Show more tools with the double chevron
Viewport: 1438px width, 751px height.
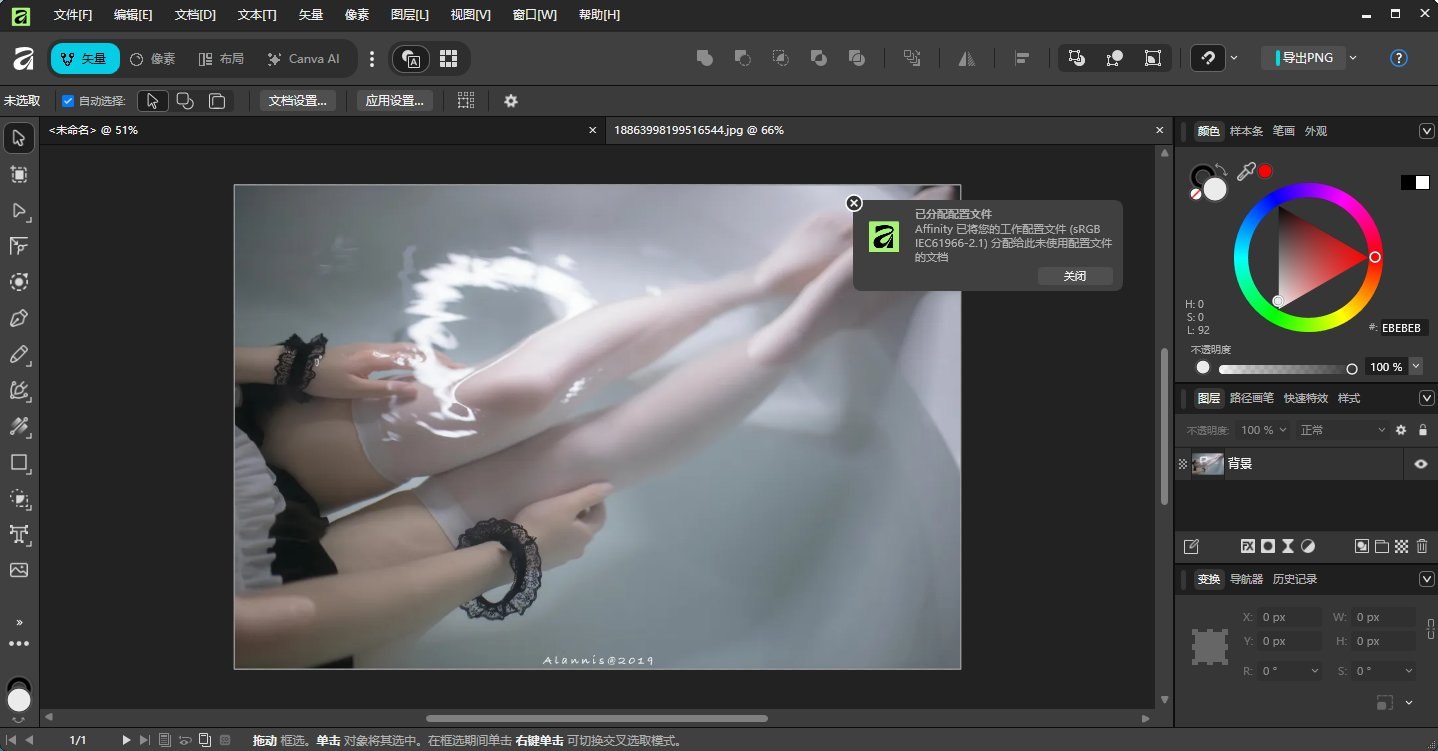point(19,622)
